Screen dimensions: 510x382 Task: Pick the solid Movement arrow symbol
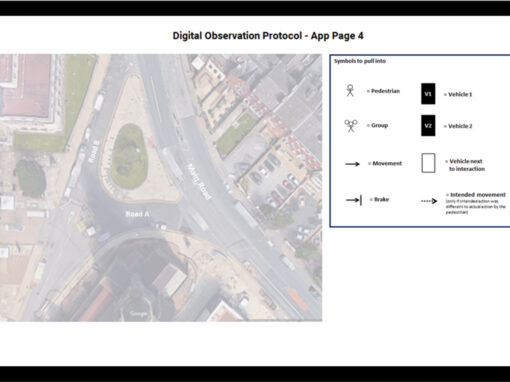click(x=352, y=164)
